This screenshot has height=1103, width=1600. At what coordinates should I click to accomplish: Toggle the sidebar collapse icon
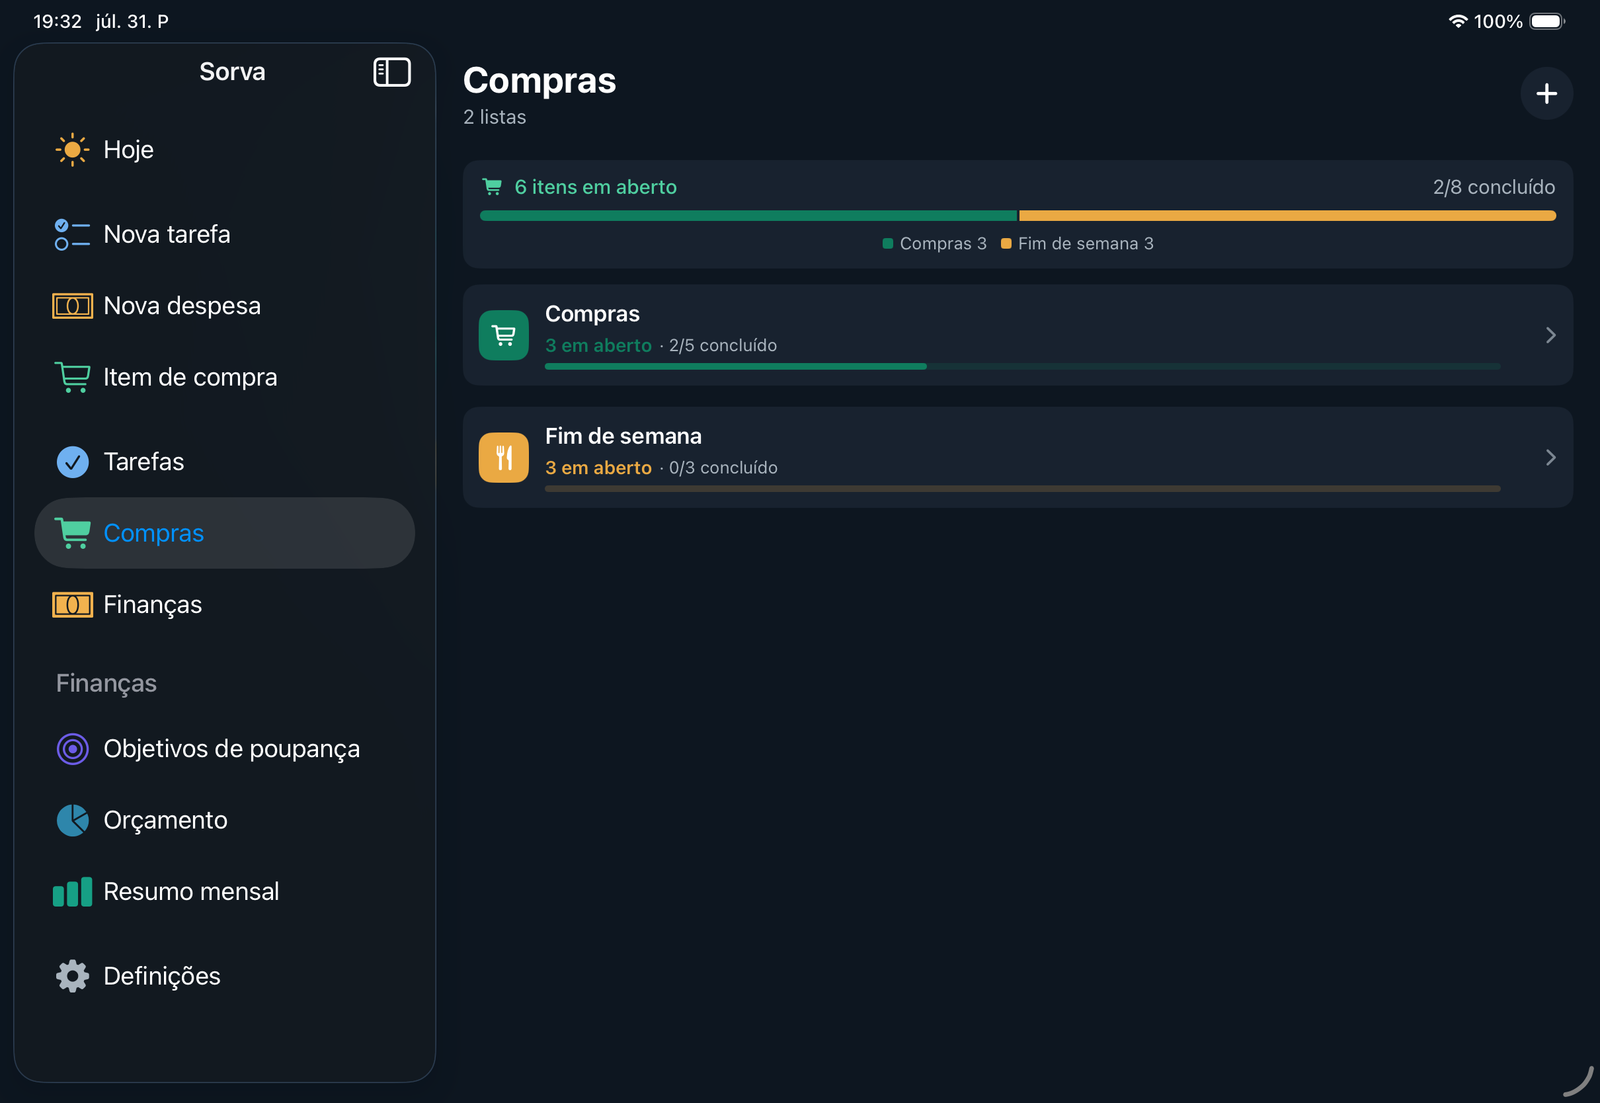[392, 72]
